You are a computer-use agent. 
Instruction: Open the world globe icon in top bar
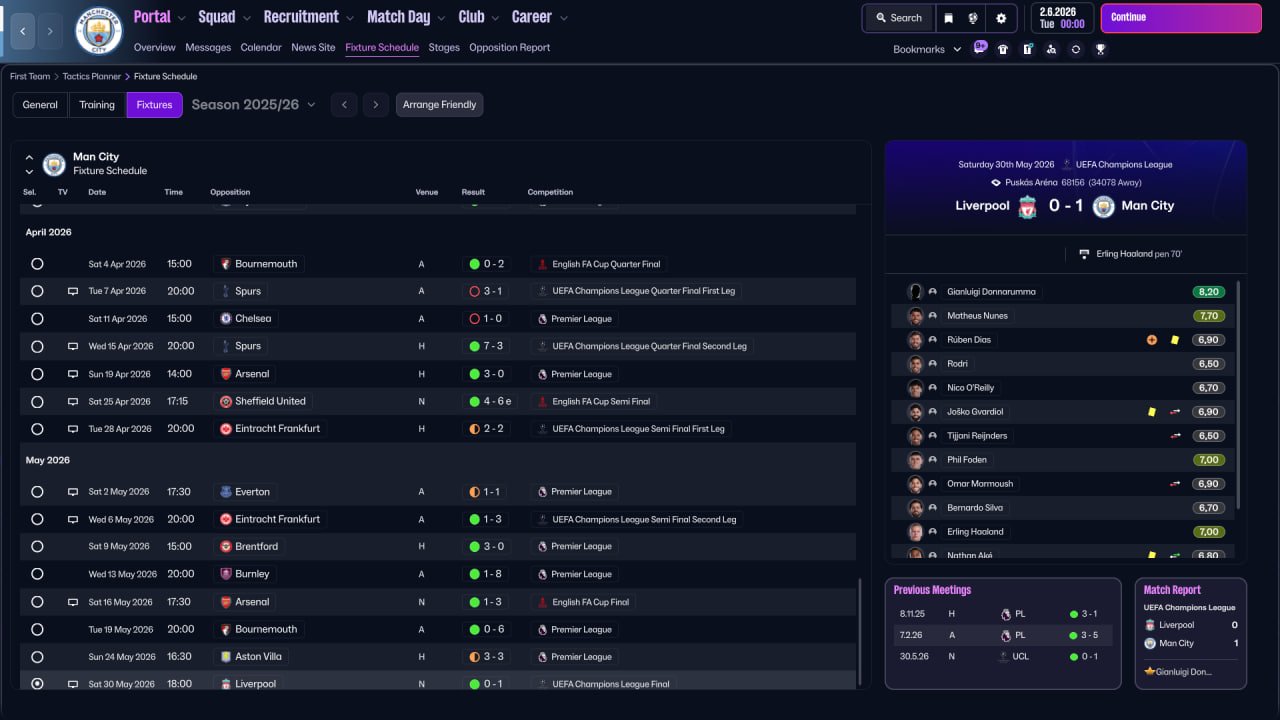[x=974, y=18]
